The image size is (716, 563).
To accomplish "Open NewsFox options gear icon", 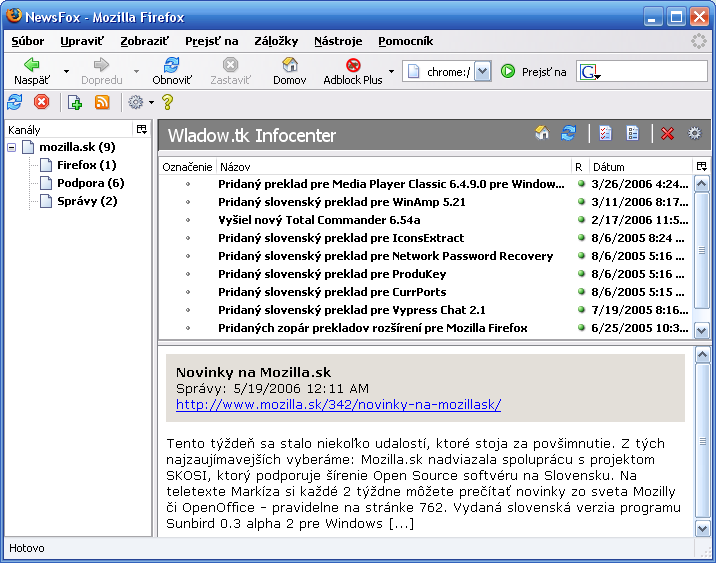I will [x=135, y=102].
